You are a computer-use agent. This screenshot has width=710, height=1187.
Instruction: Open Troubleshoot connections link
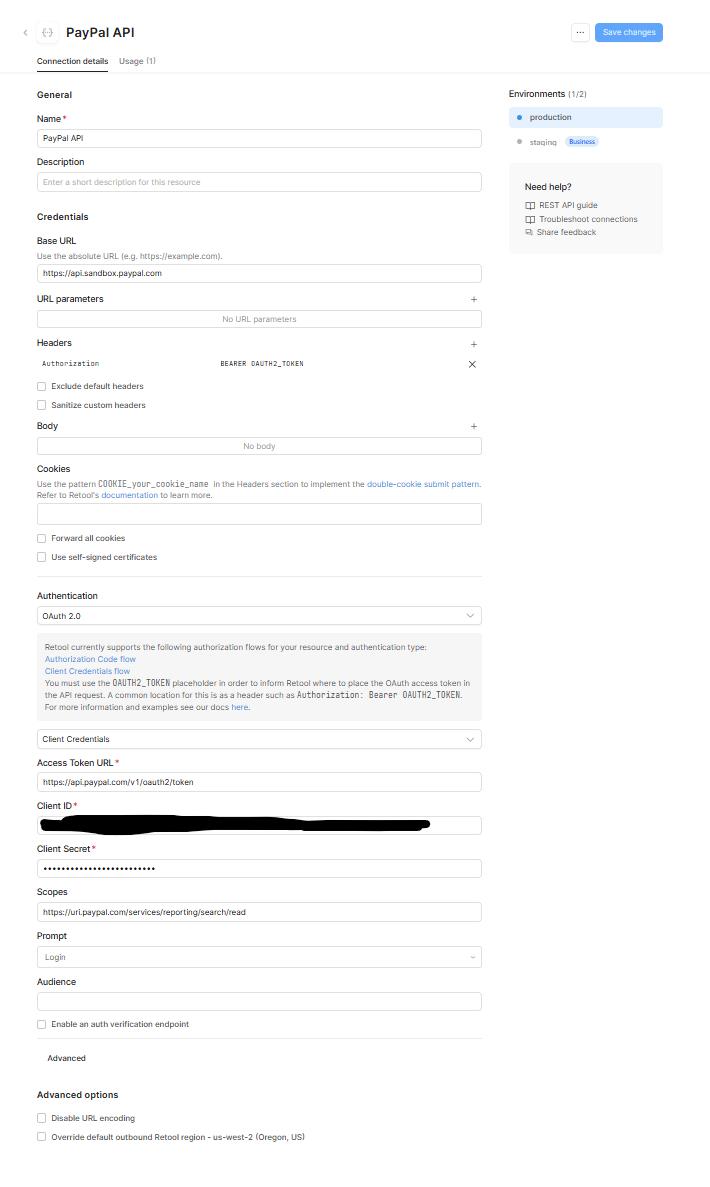(588, 220)
